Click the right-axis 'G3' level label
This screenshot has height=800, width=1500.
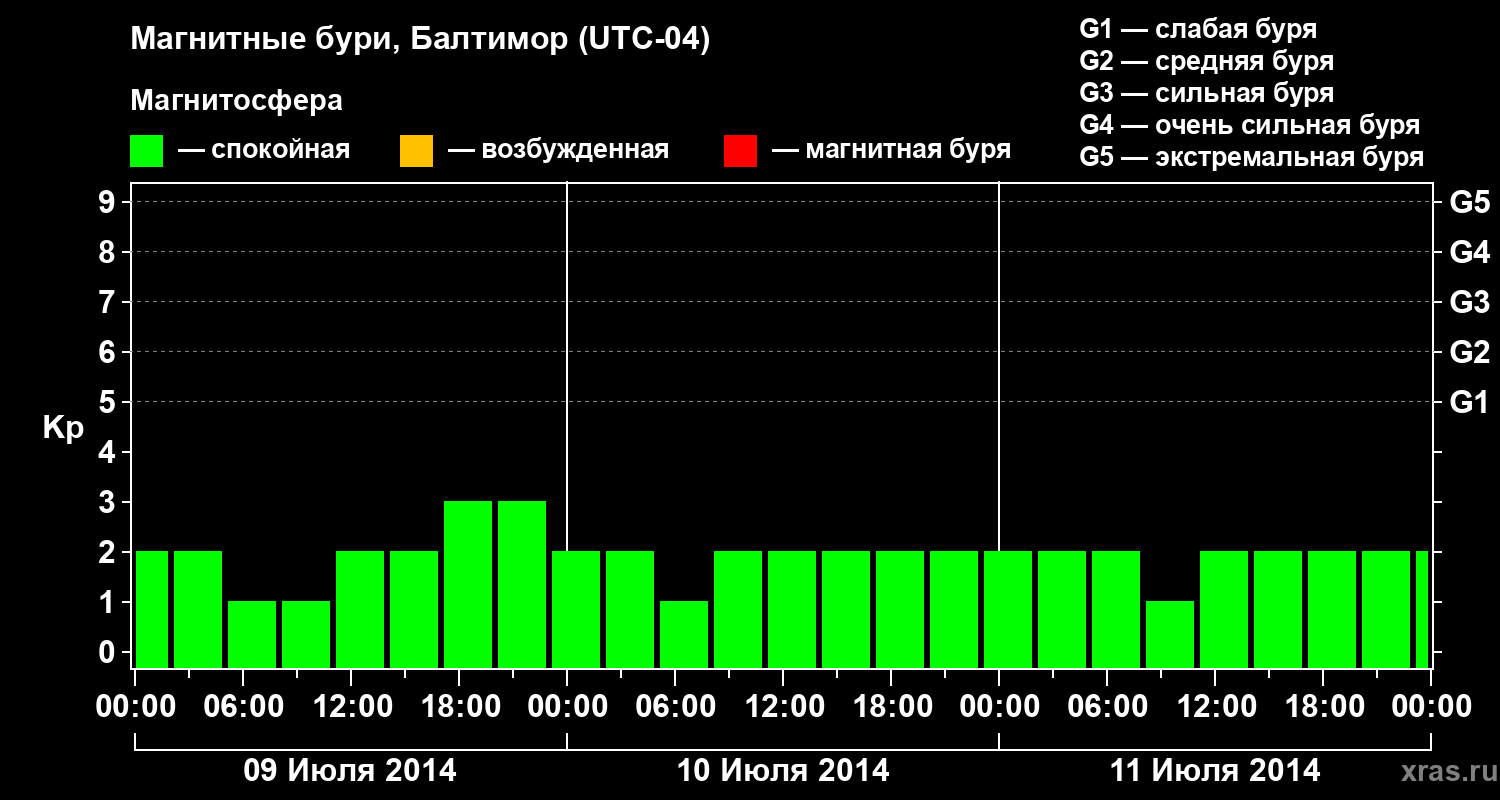point(1470,302)
